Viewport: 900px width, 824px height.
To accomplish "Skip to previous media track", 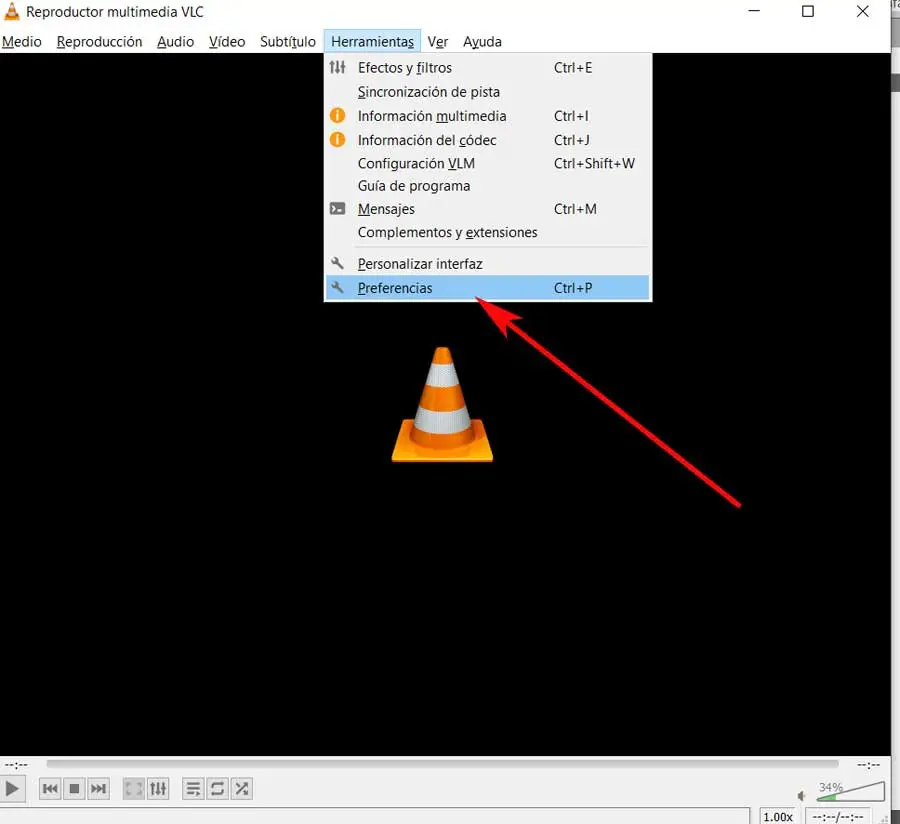I will [51, 788].
